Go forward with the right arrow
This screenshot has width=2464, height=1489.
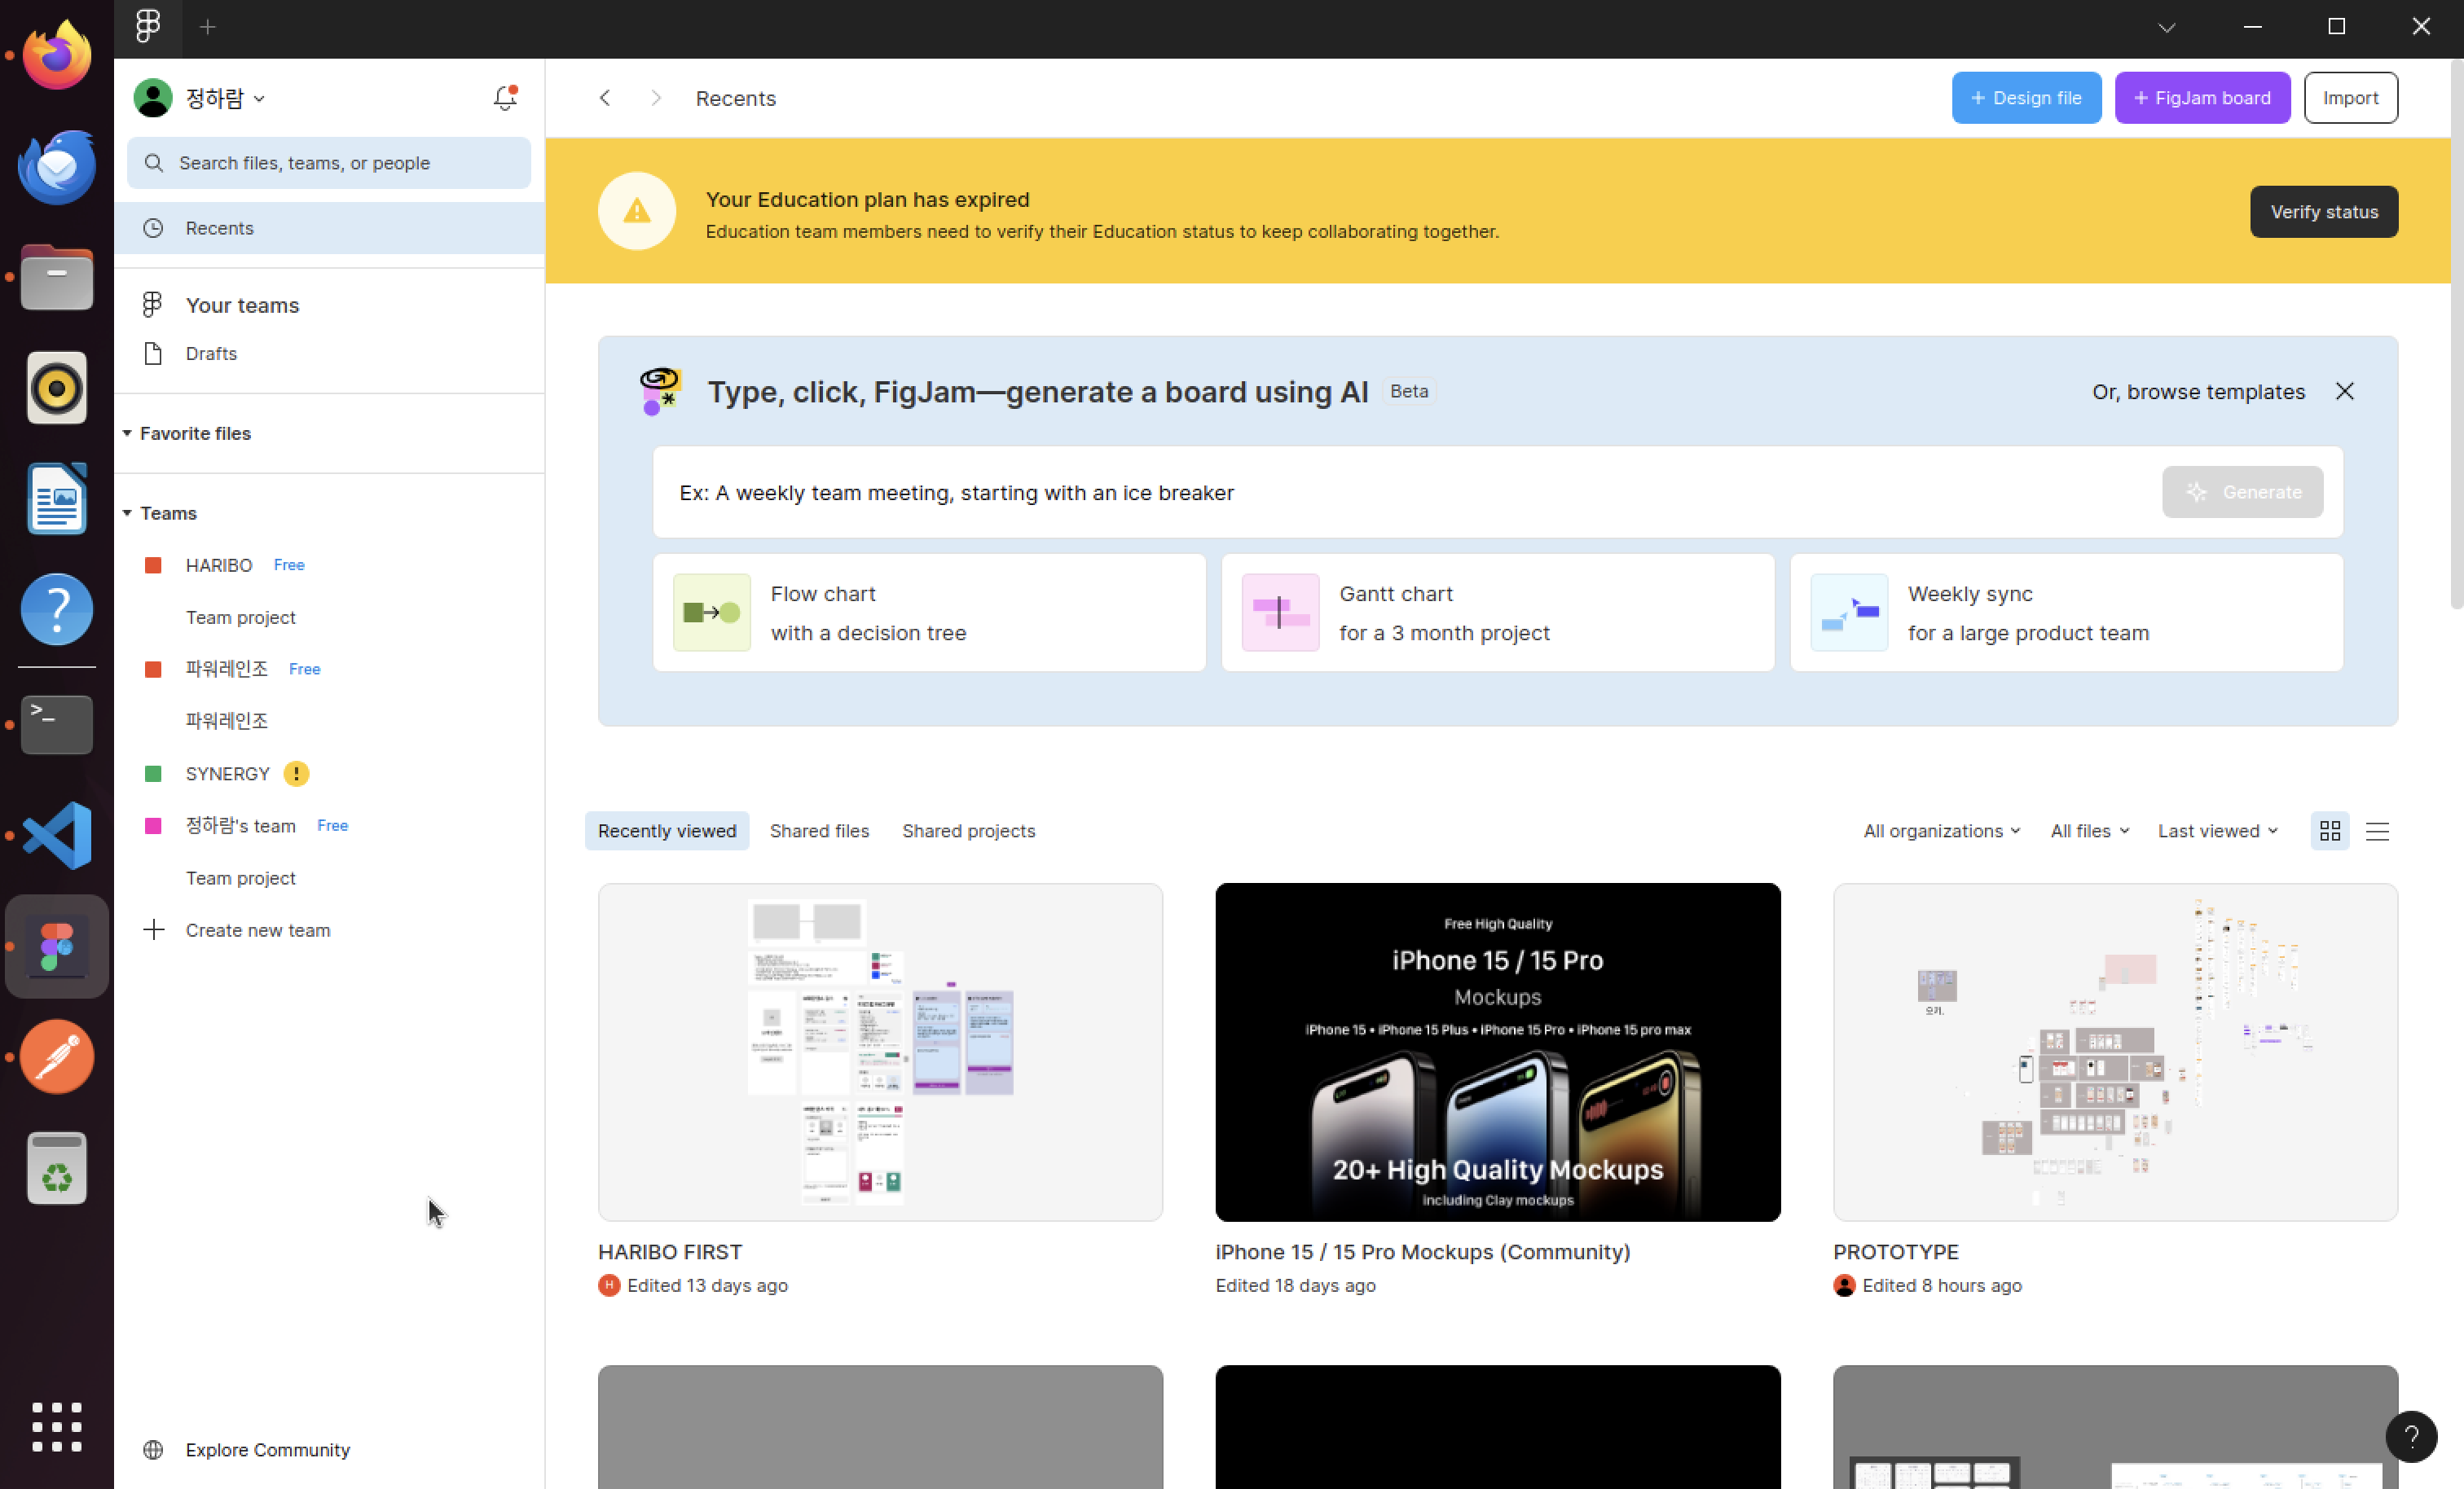tap(656, 98)
